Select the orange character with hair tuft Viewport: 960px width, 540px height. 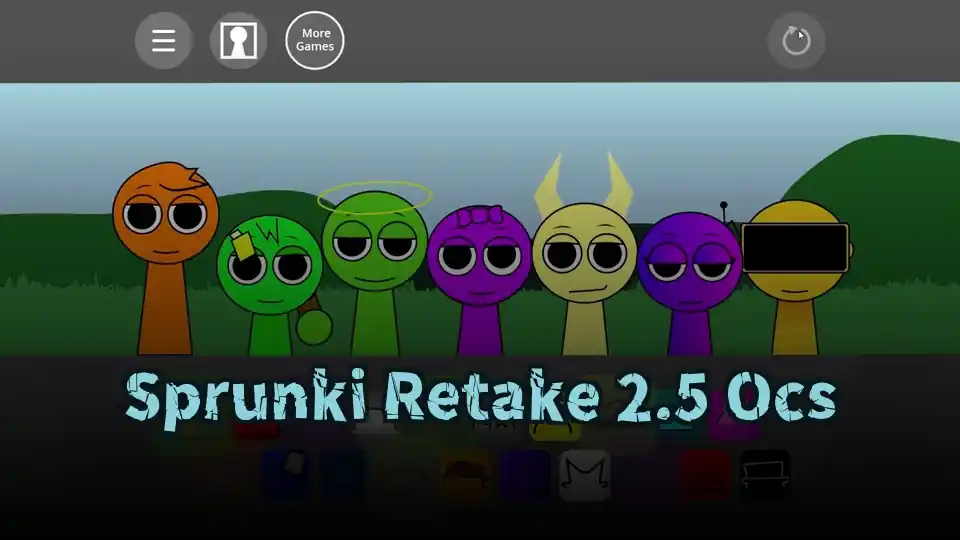(x=165, y=257)
